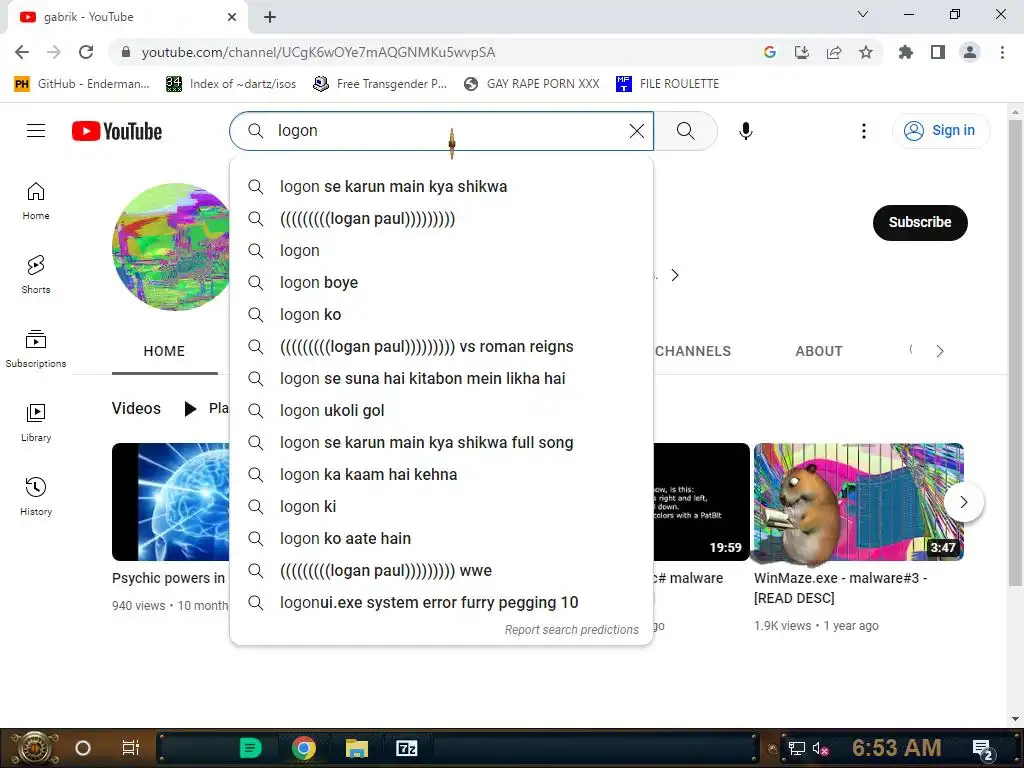1024x768 pixels.
Task: Click the YouTube logo
Action: tap(117, 131)
